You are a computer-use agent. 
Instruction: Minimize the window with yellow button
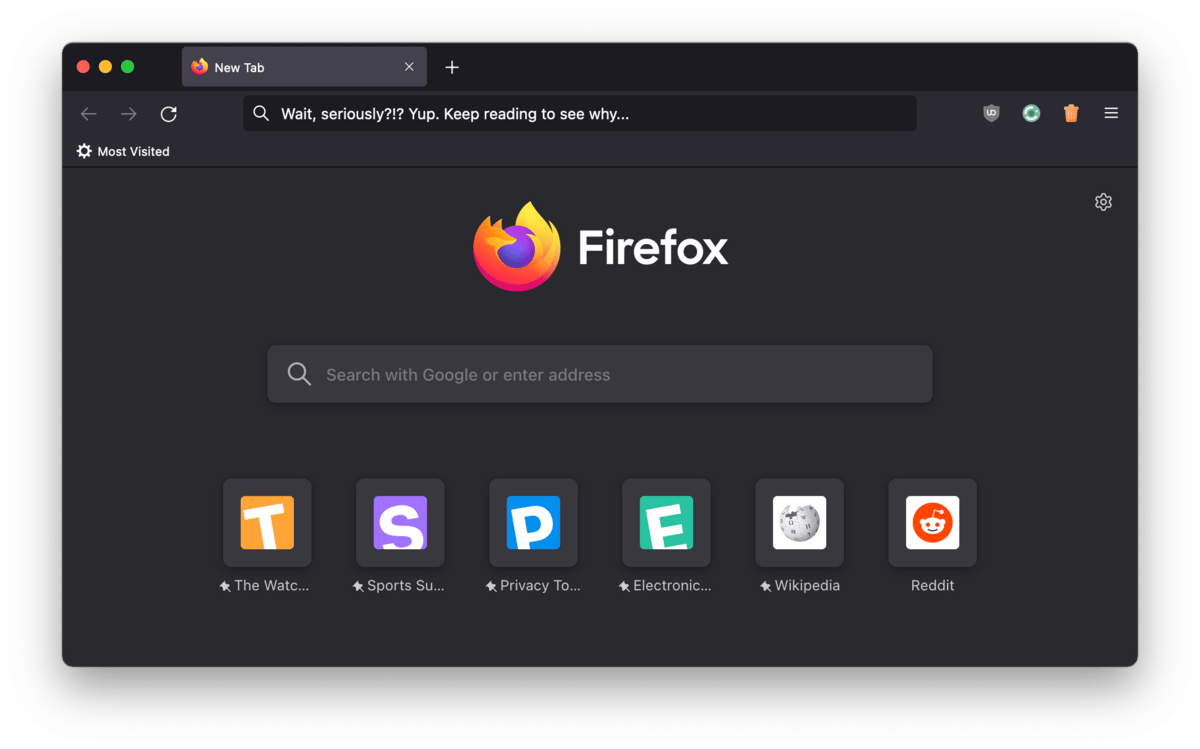click(x=105, y=67)
